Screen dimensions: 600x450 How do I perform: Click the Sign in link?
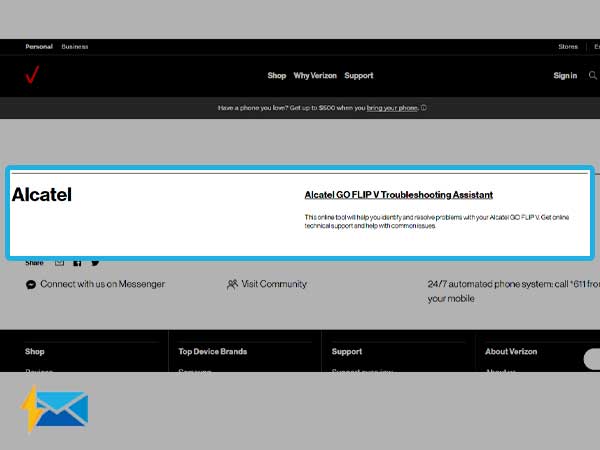tap(565, 76)
